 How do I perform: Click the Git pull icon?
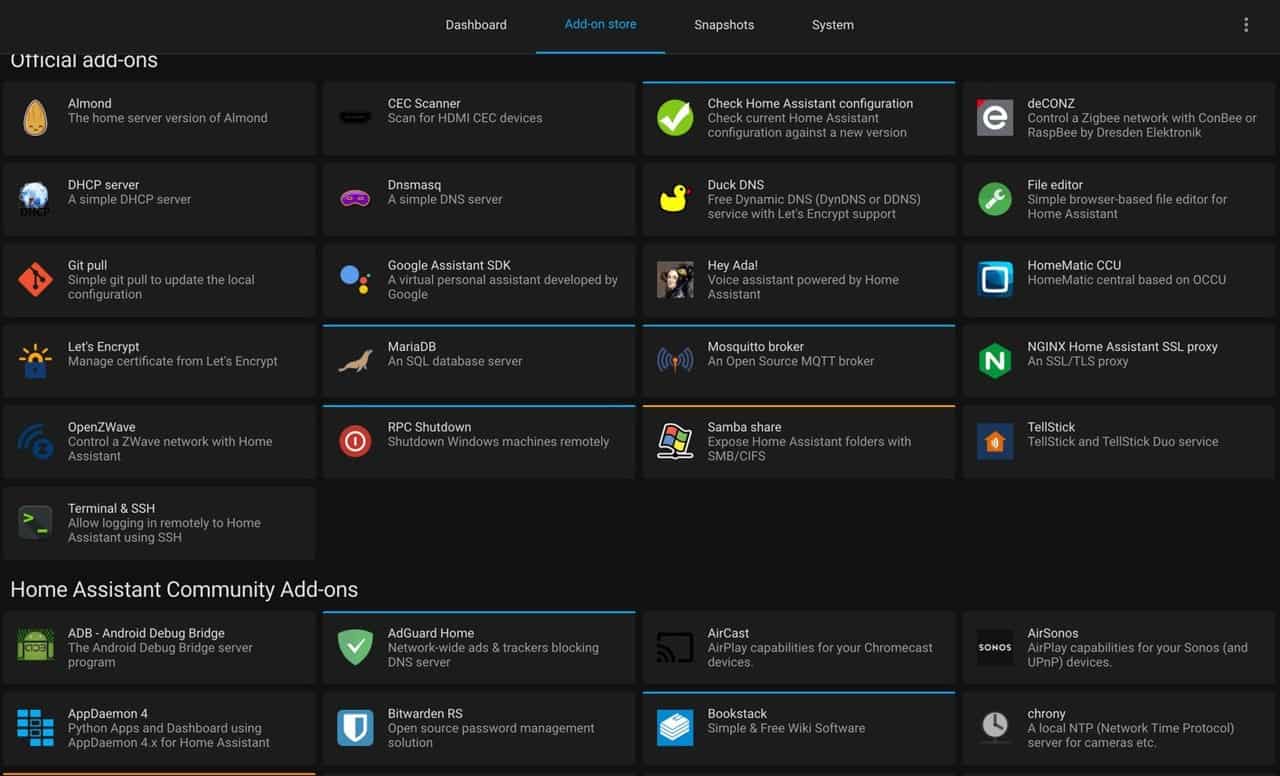click(x=35, y=280)
